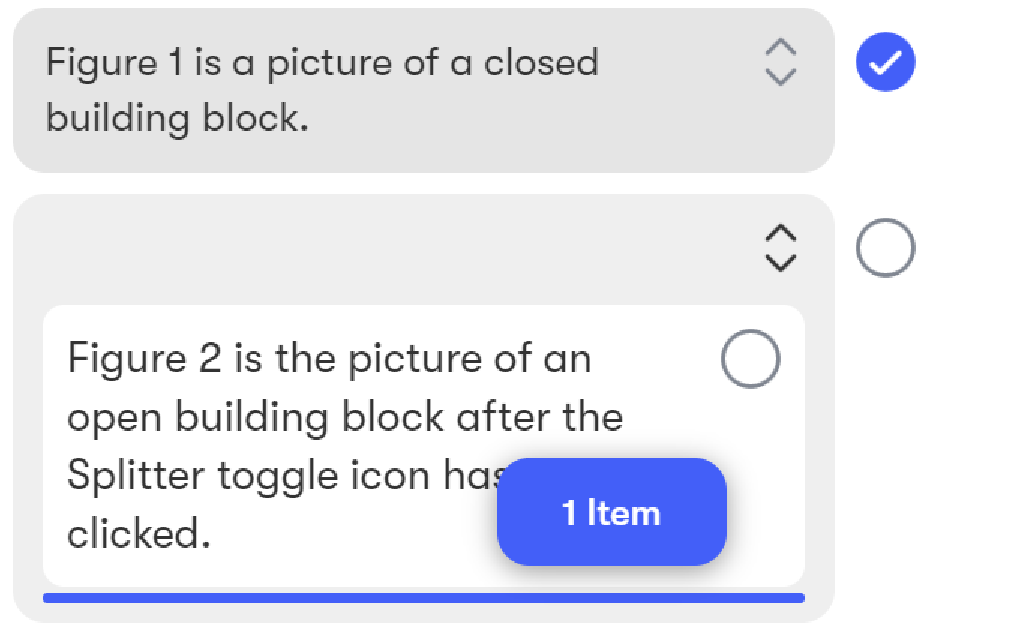Select the gray Figure 1 closed building block card

(x=424, y=91)
